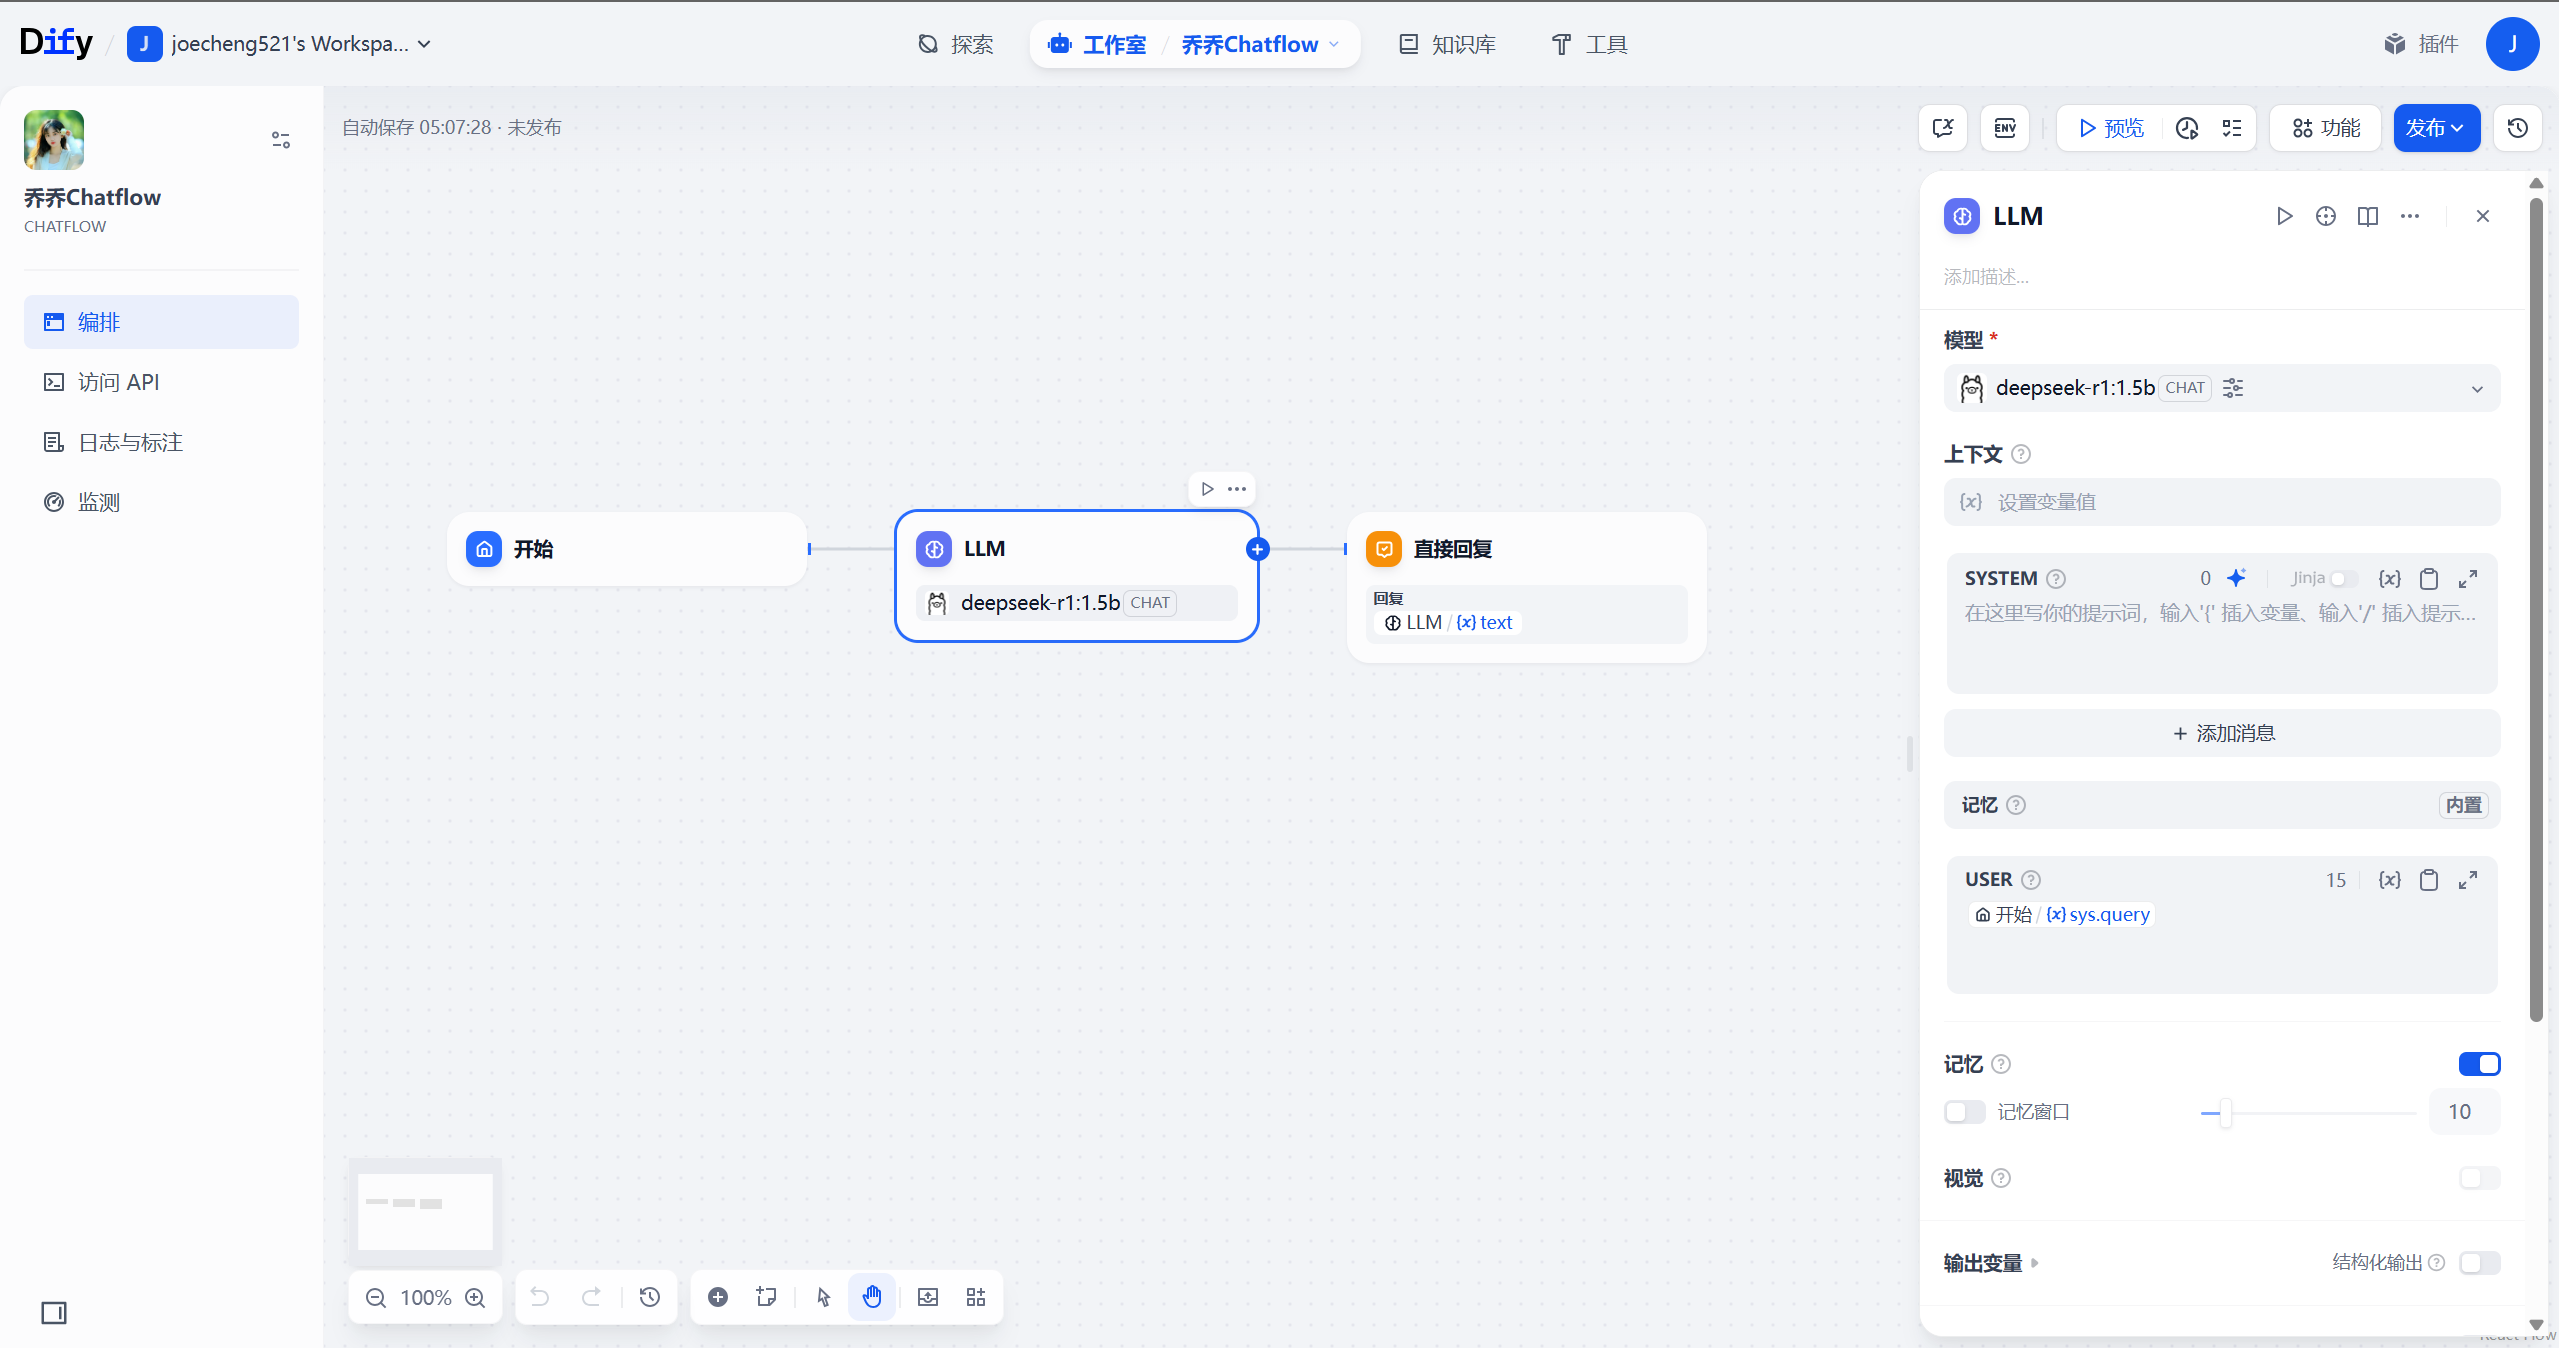Add a new node with plus icon
Screen dimensions: 2559x1348
(718, 1297)
